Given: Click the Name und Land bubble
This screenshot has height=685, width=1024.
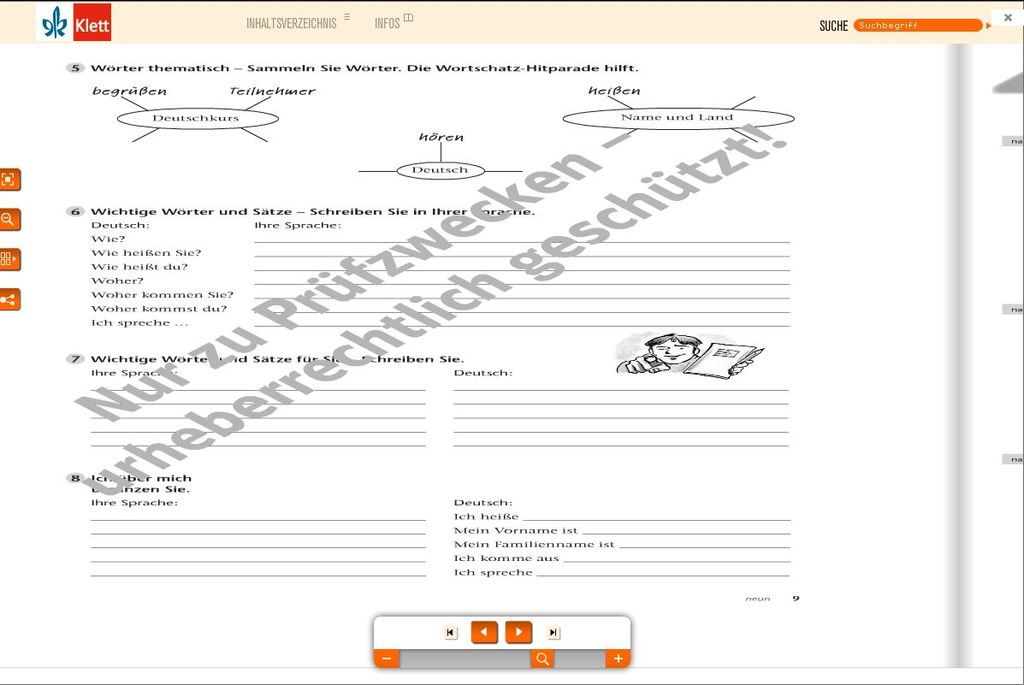Looking at the screenshot, I should (677, 118).
